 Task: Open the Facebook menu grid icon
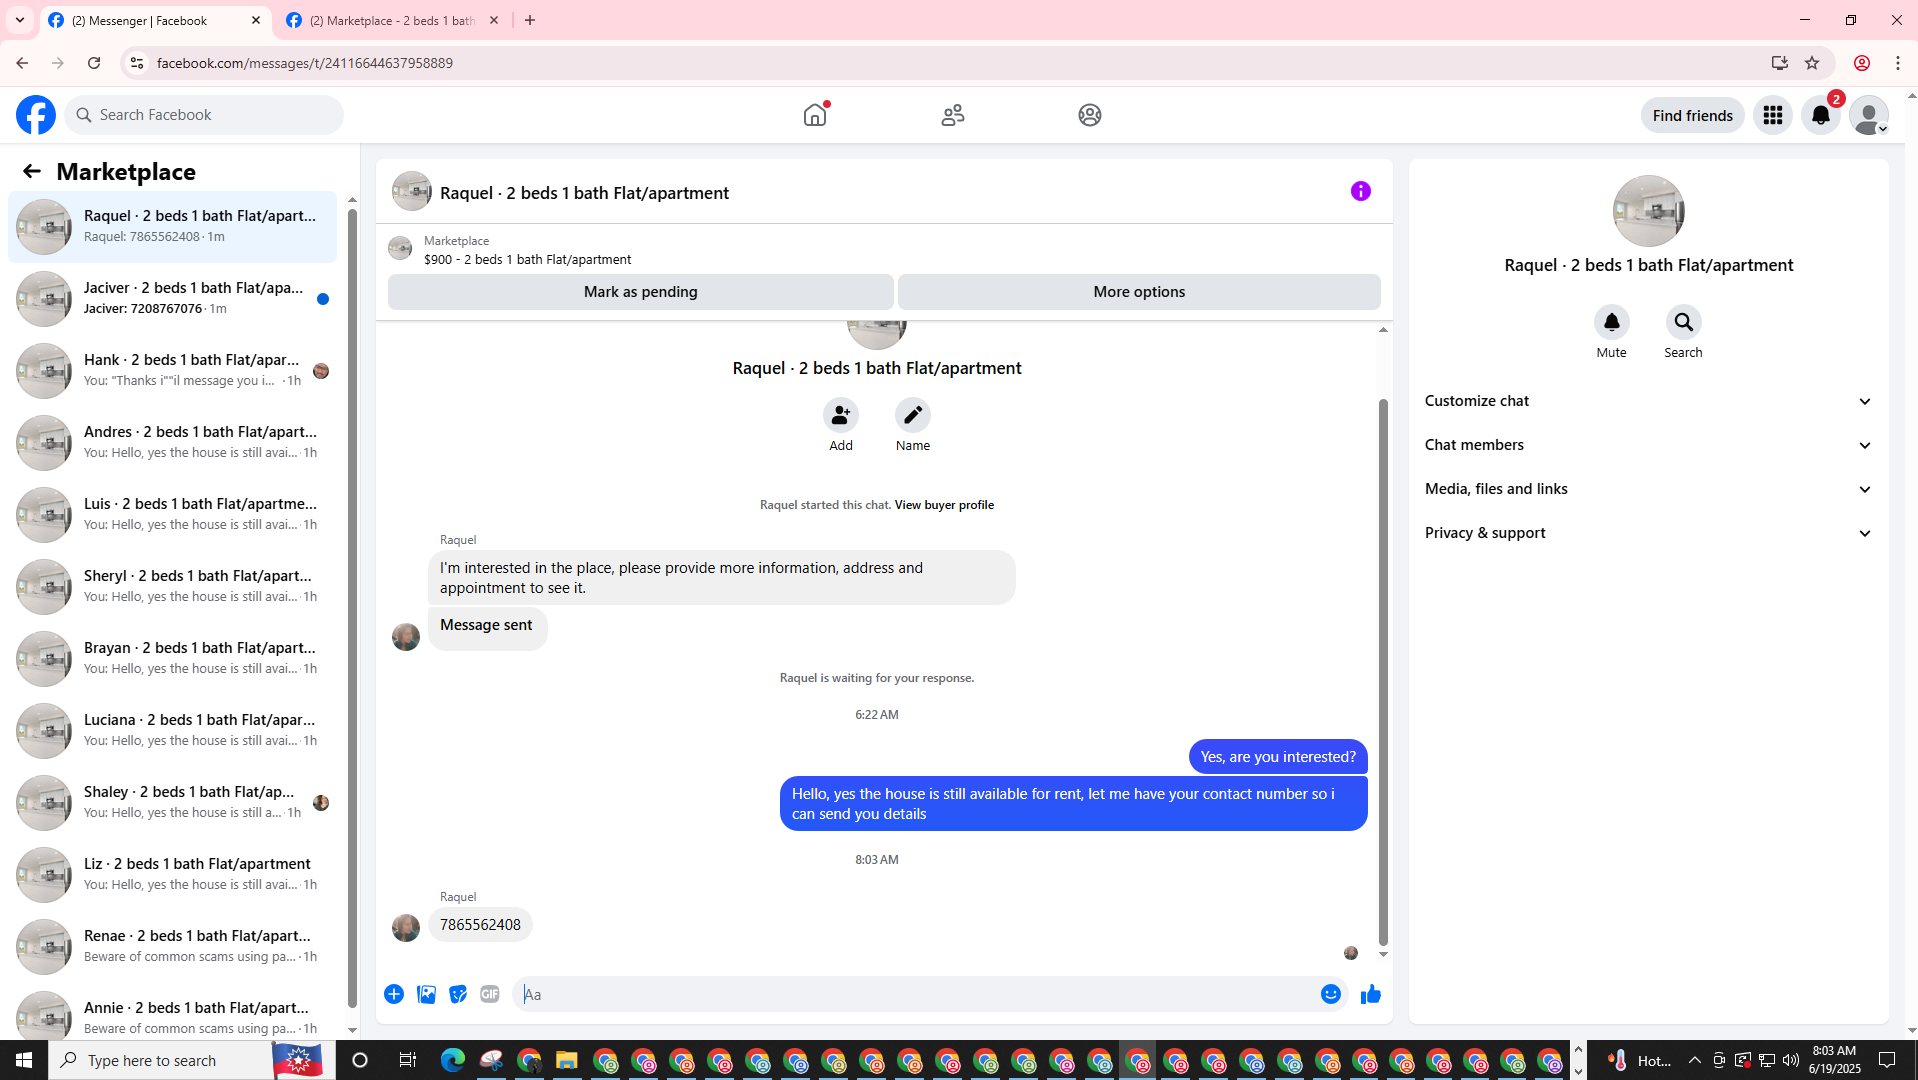pyautogui.click(x=1773, y=115)
